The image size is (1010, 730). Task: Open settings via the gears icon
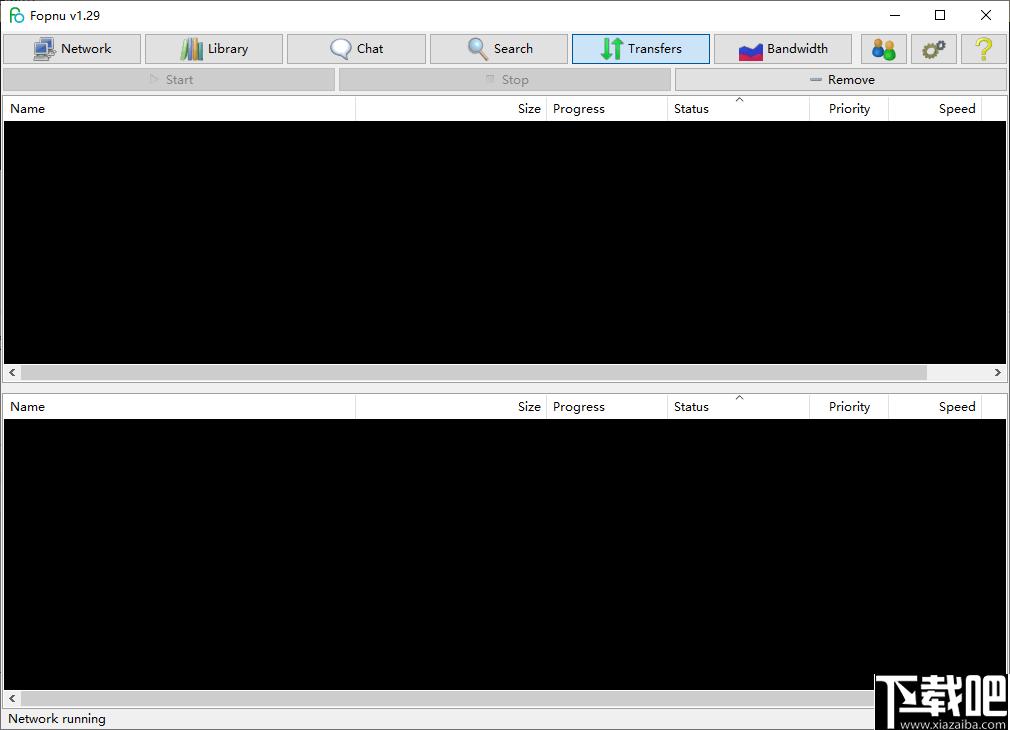coord(933,49)
